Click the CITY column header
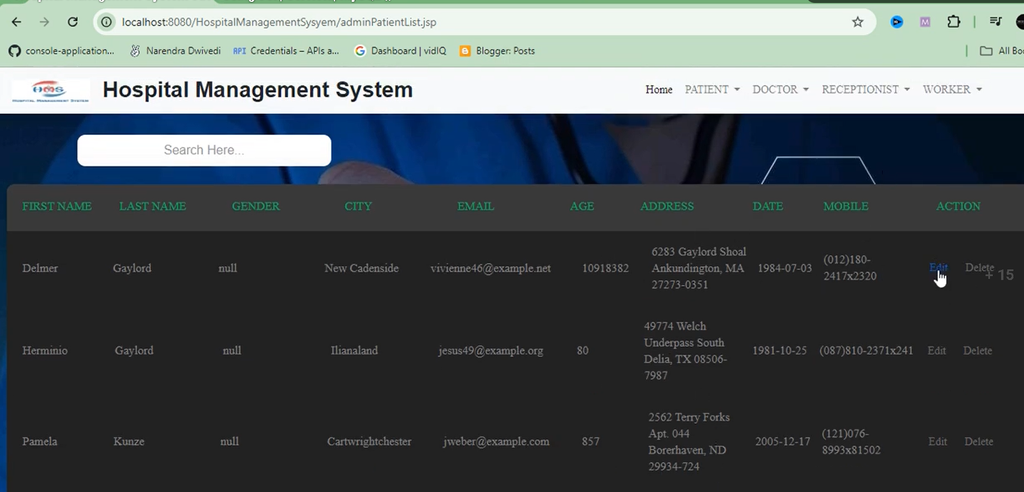 coord(358,206)
